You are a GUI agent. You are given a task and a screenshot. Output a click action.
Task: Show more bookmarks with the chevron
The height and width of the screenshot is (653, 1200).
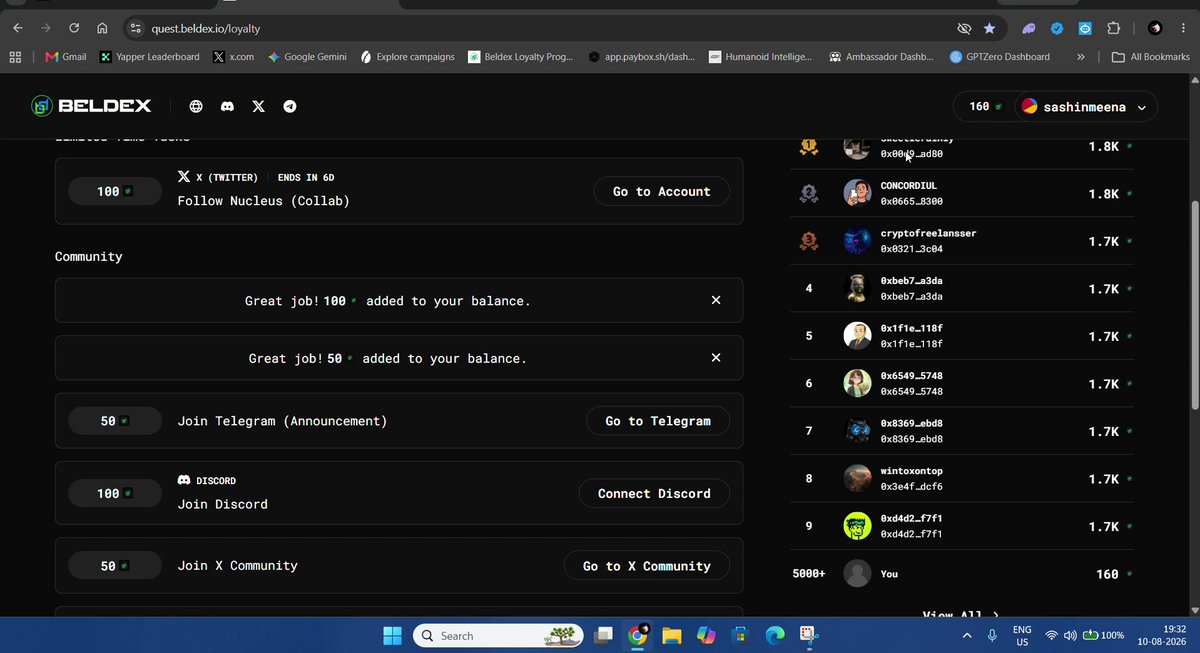pos(1081,57)
